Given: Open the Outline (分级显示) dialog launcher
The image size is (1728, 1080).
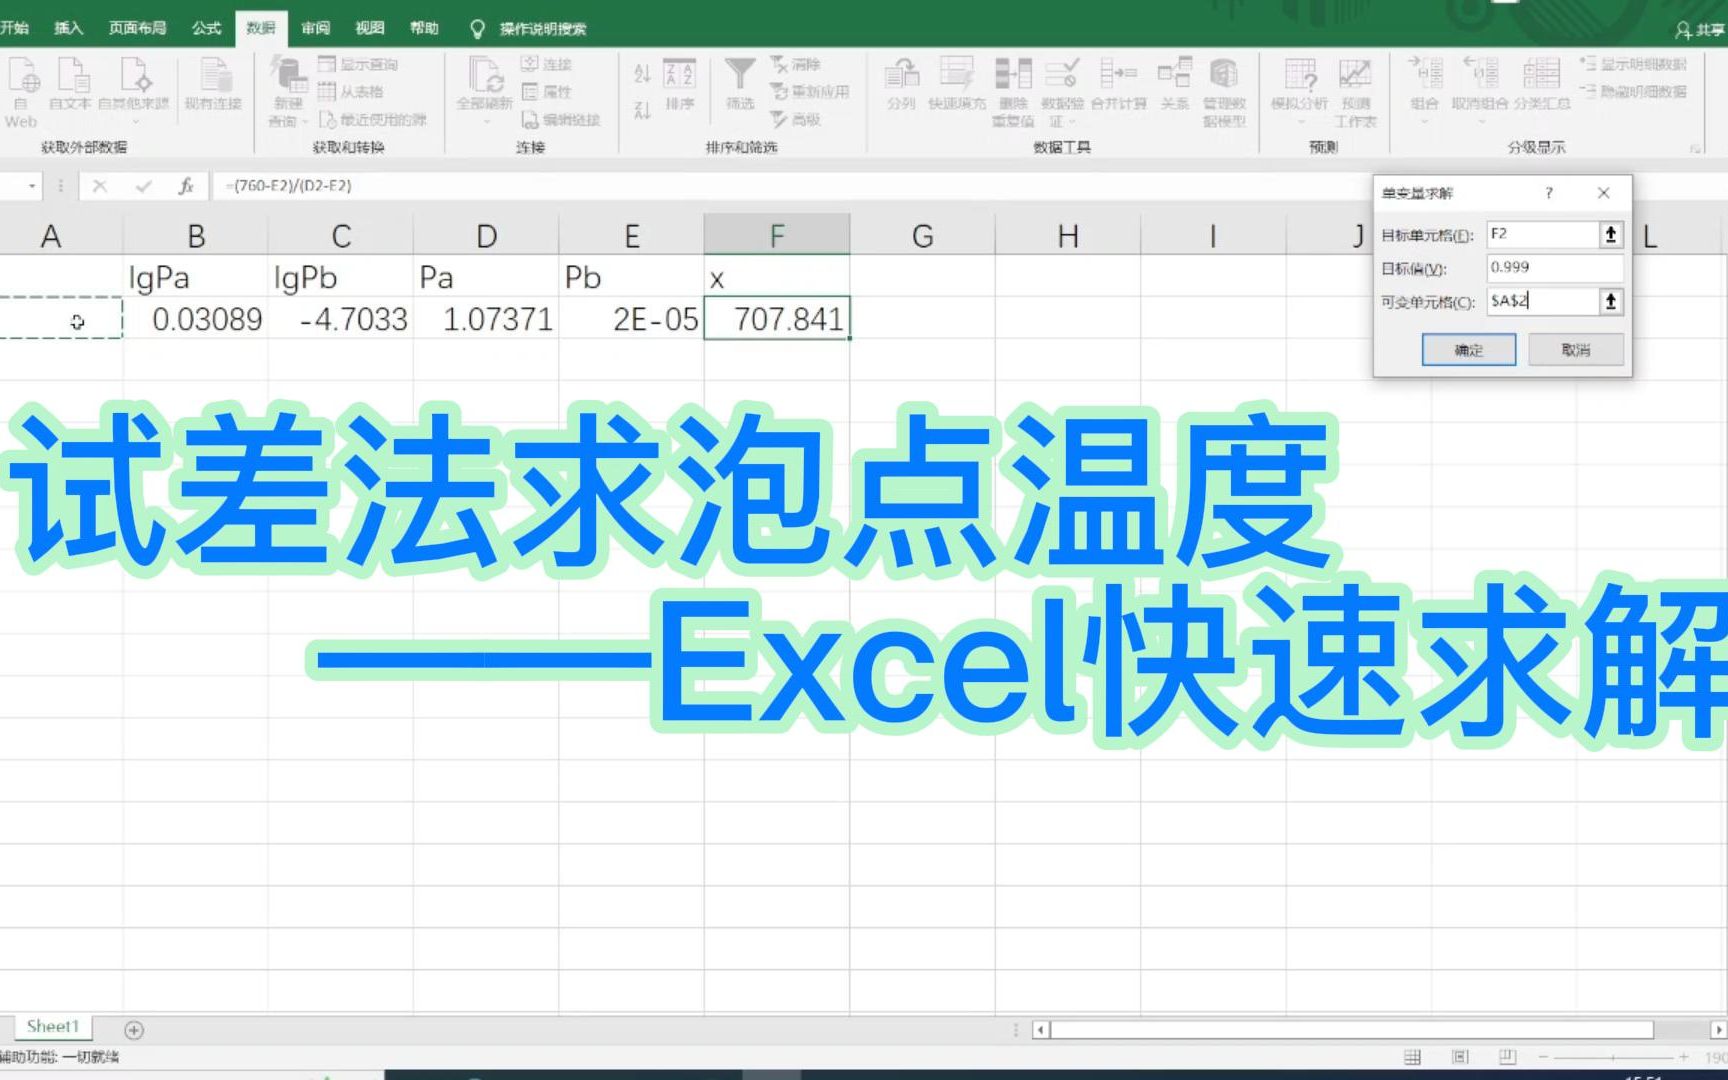Looking at the screenshot, I should 1695,148.
